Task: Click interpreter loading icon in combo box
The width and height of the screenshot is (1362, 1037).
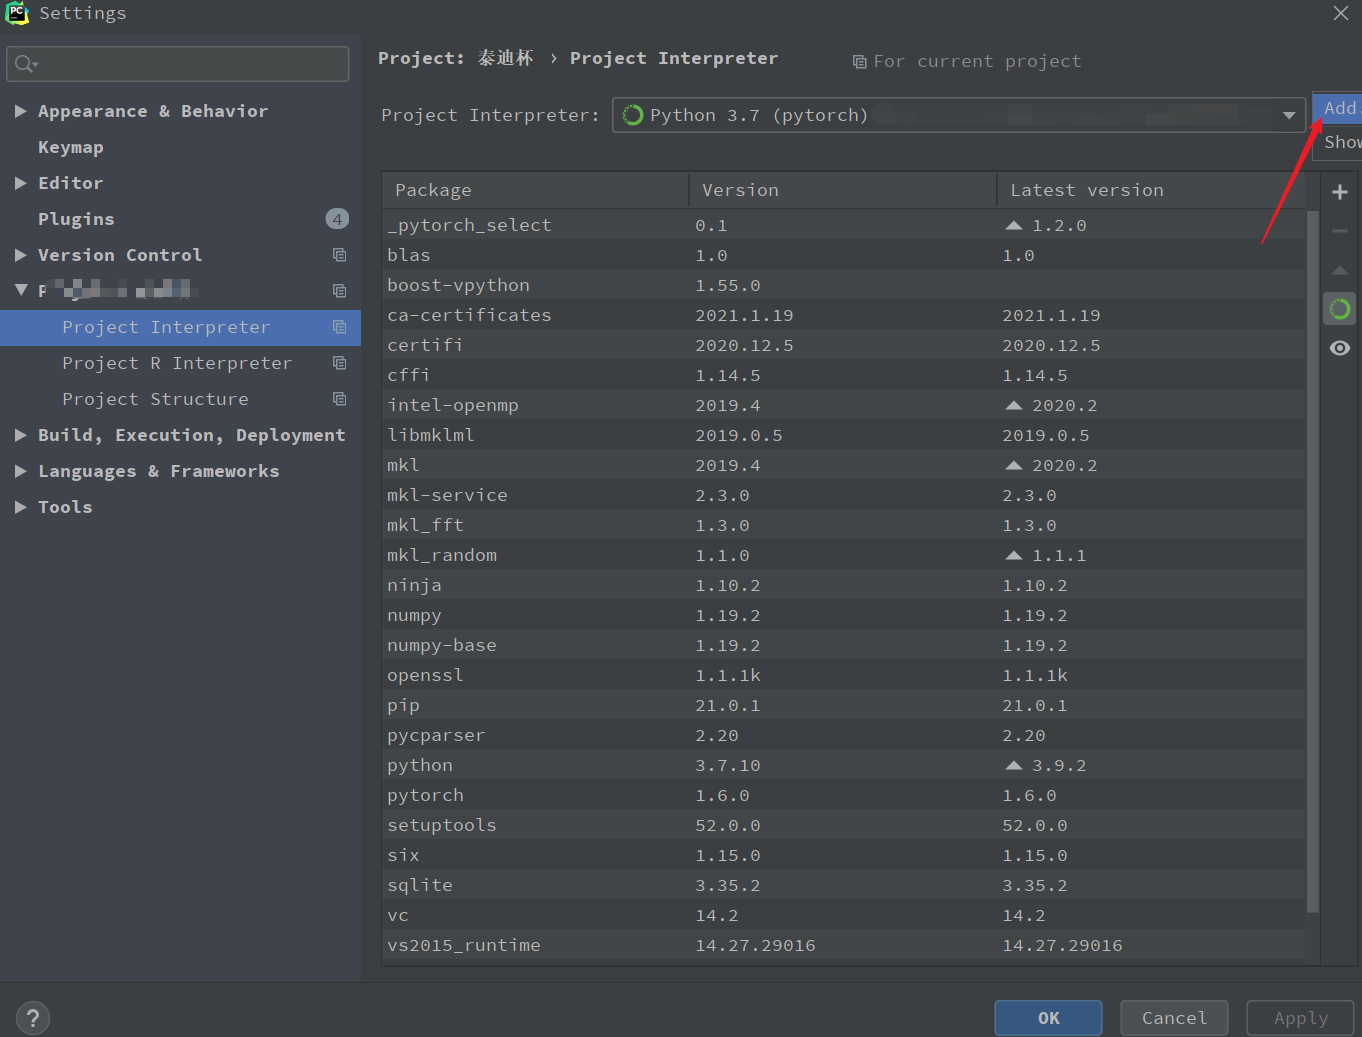Action: pos(632,115)
